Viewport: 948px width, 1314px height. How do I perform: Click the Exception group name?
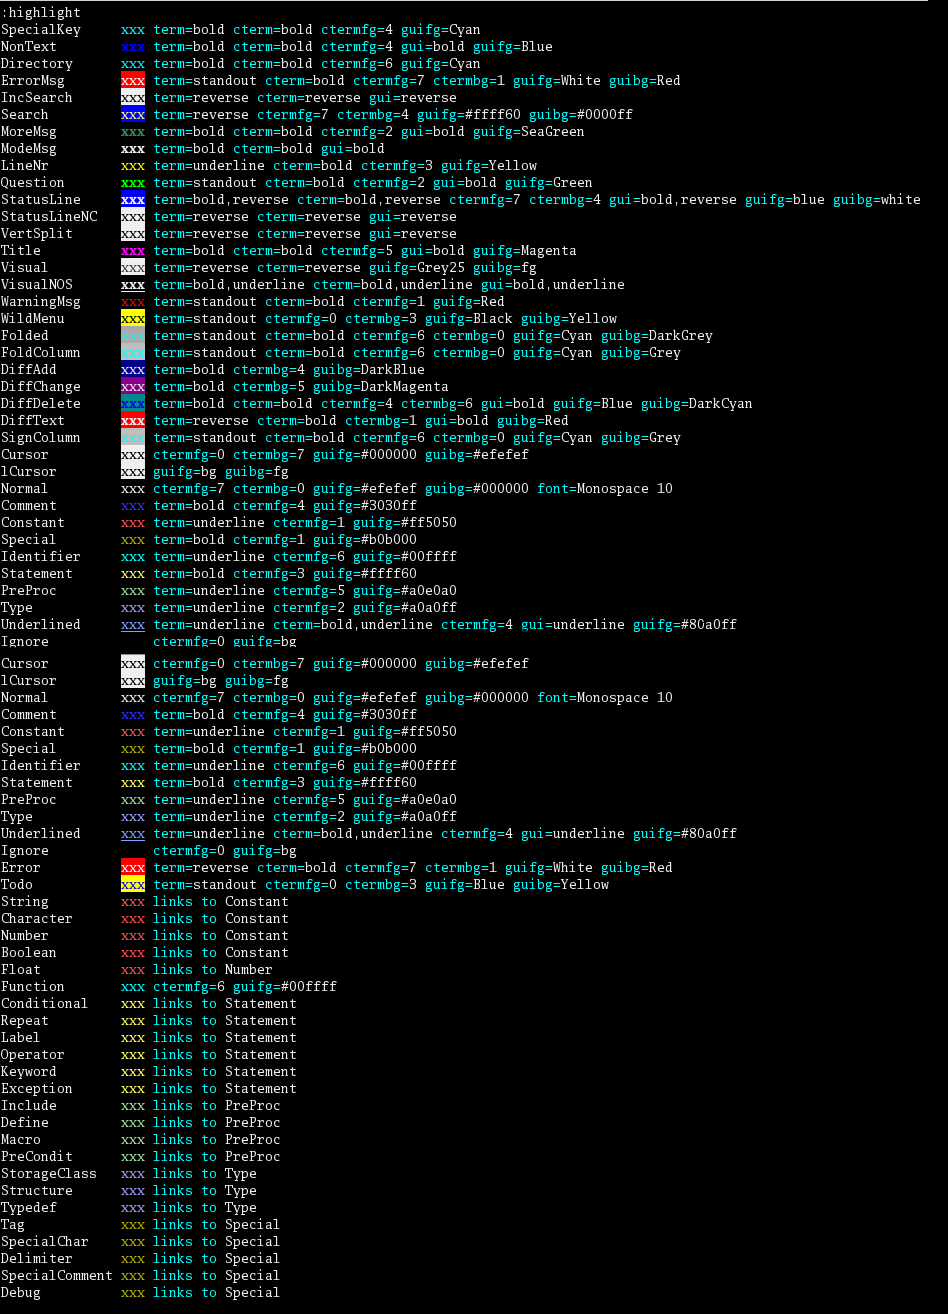click(x=37, y=1089)
